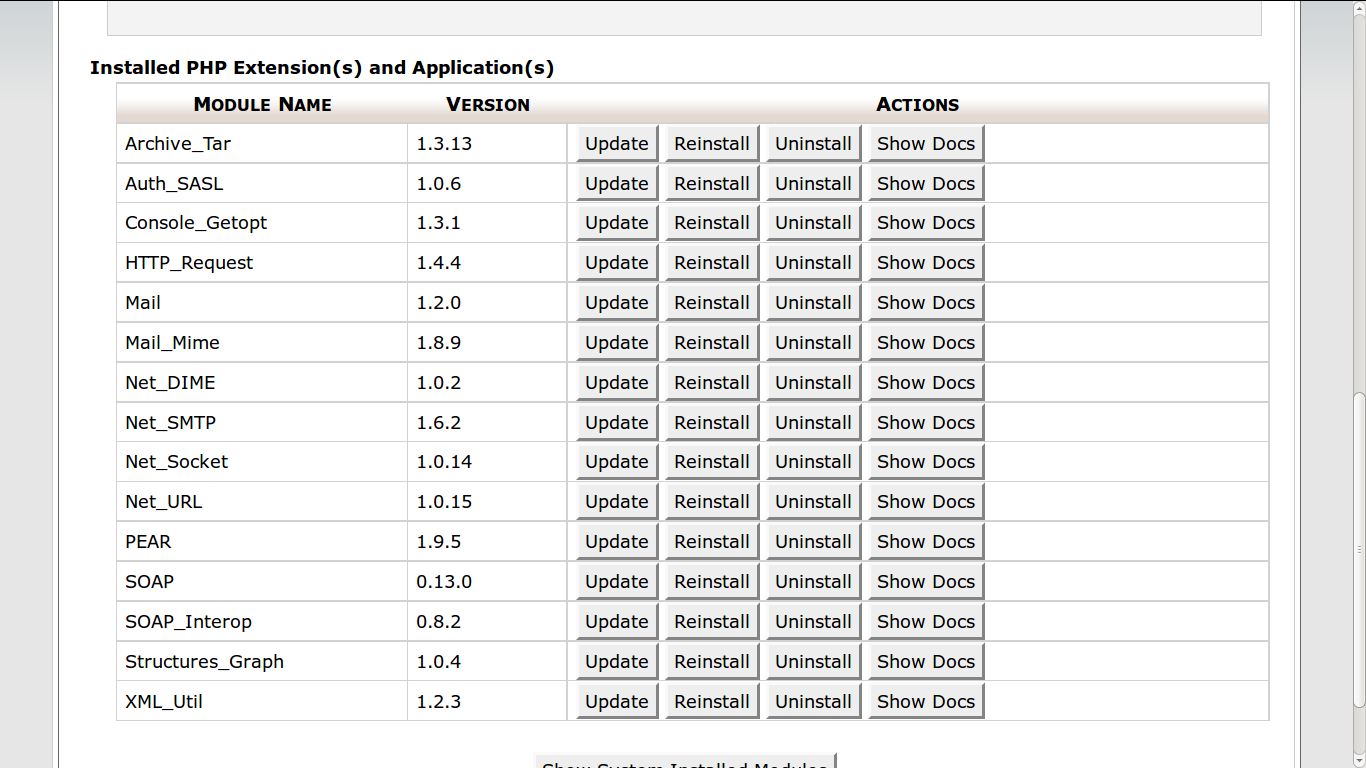Update the Auth_SASL module
The width and height of the screenshot is (1366, 768).
pos(617,183)
